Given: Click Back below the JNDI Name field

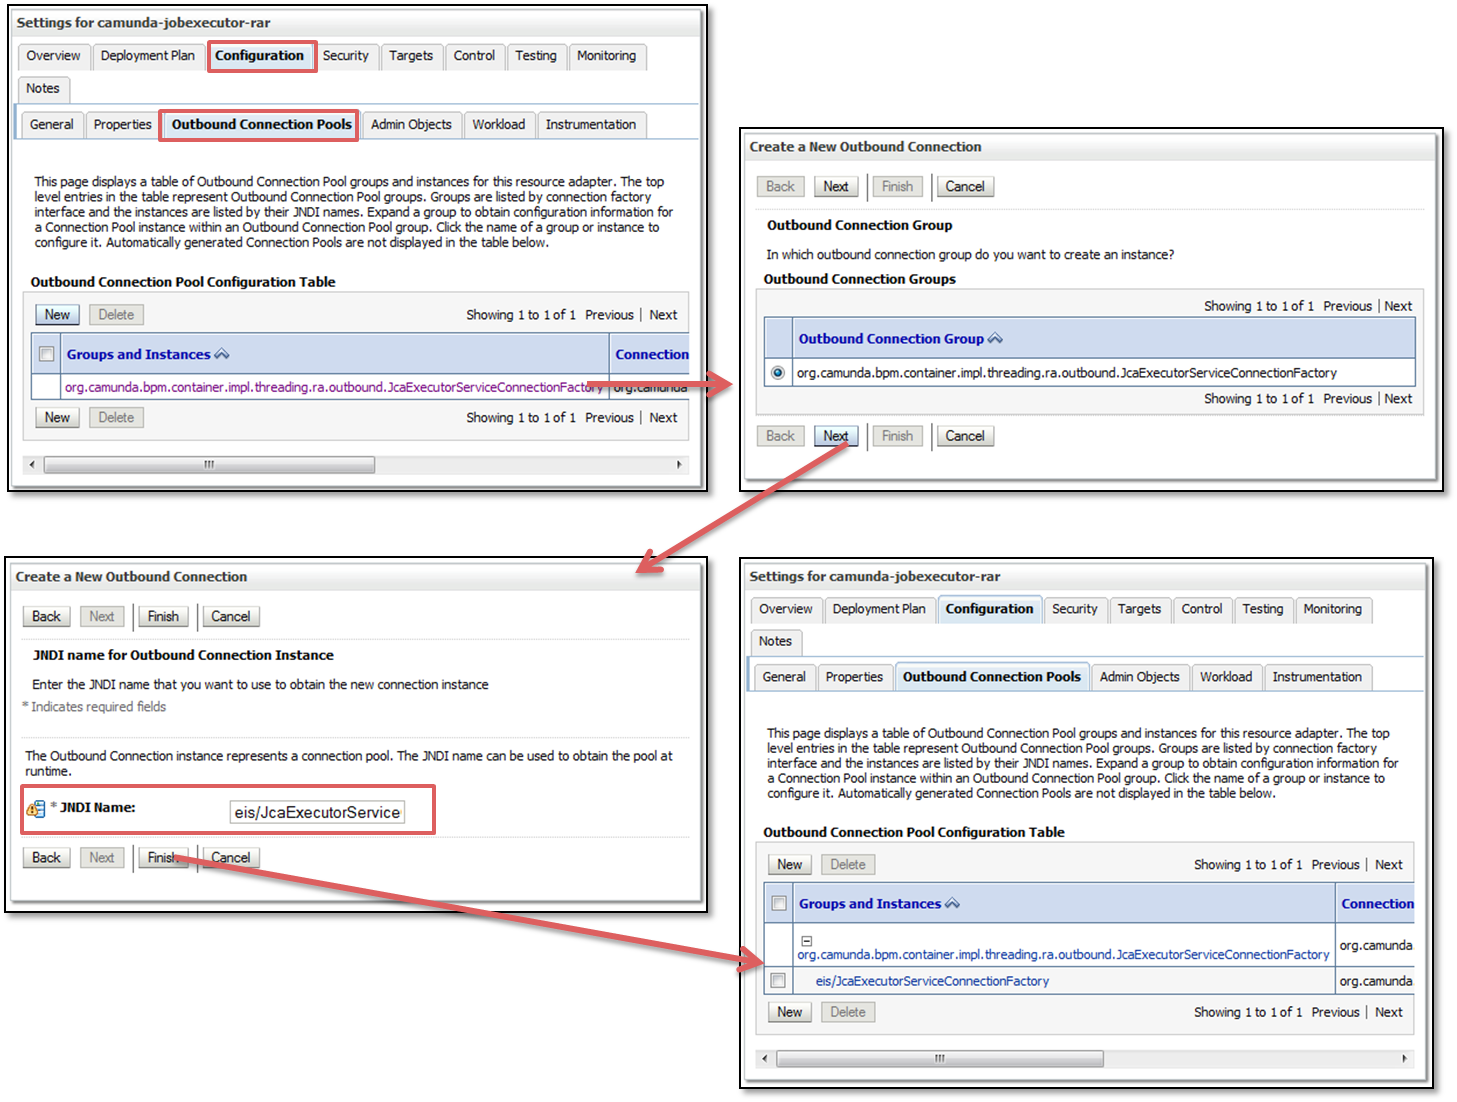Looking at the screenshot, I should pos(46,858).
